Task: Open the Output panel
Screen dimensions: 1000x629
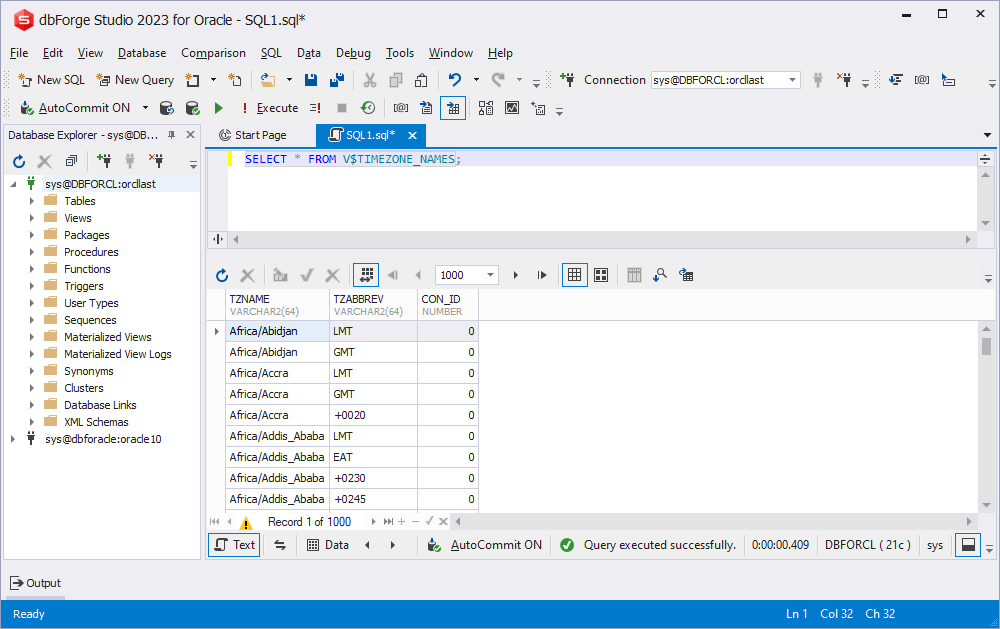Action: [x=36, y=583]
